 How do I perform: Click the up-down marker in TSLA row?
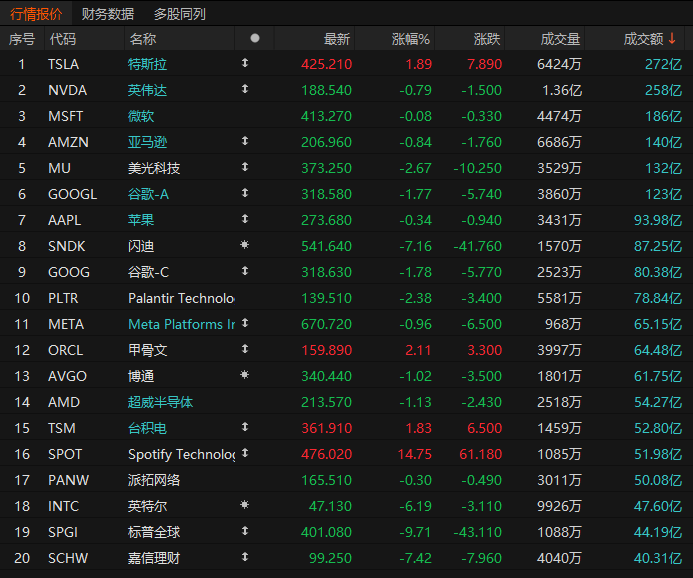[x=245, y=63]
